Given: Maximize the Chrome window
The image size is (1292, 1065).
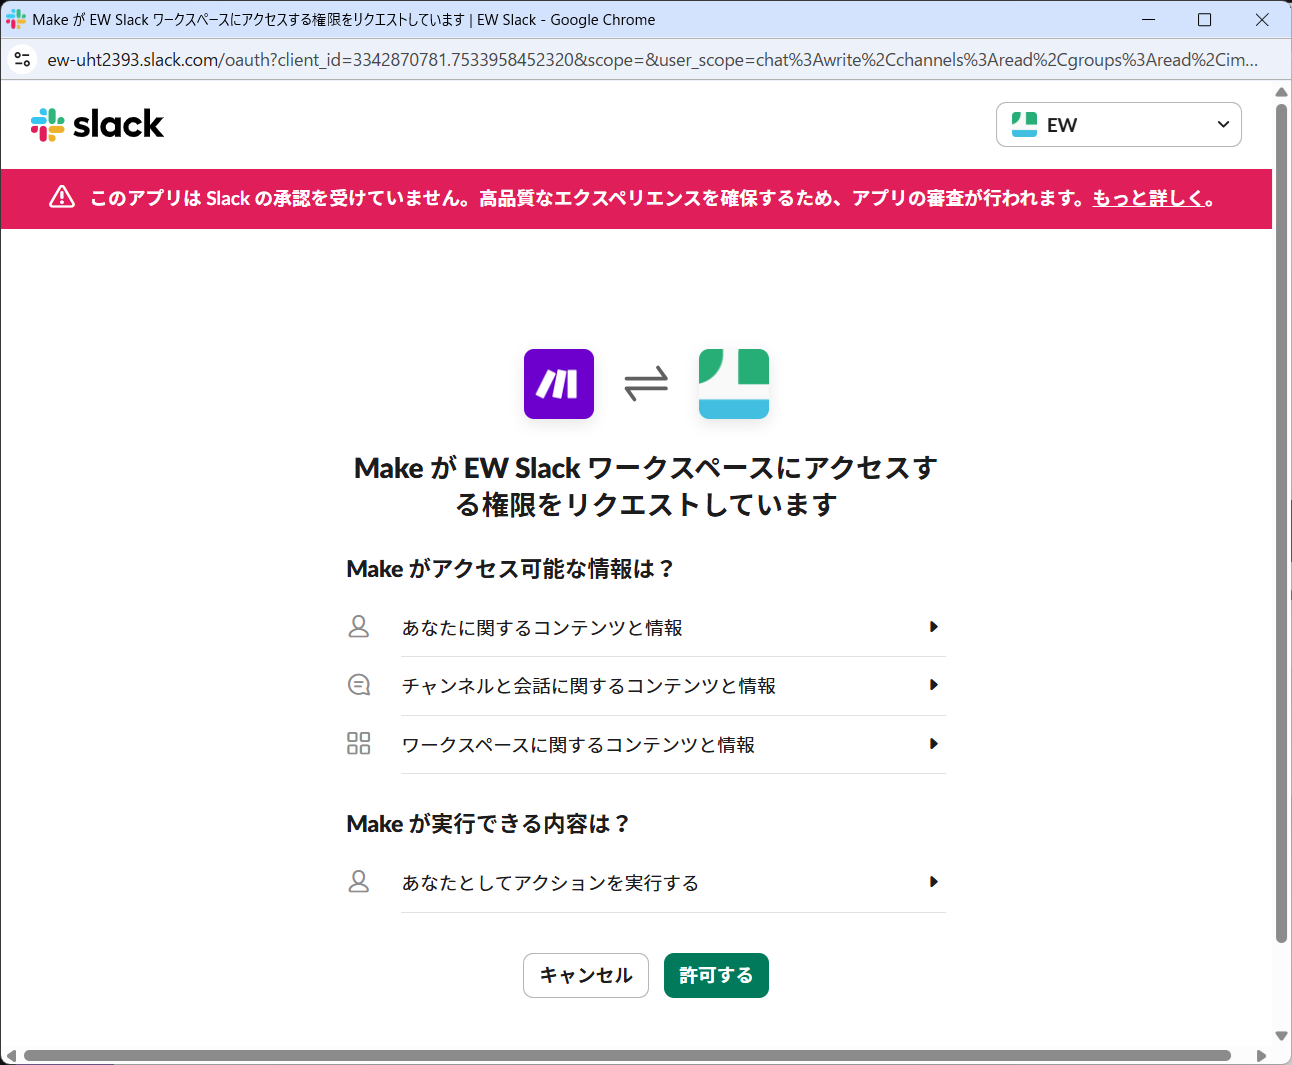Looking at the screenshot, I should [1205, 19].
